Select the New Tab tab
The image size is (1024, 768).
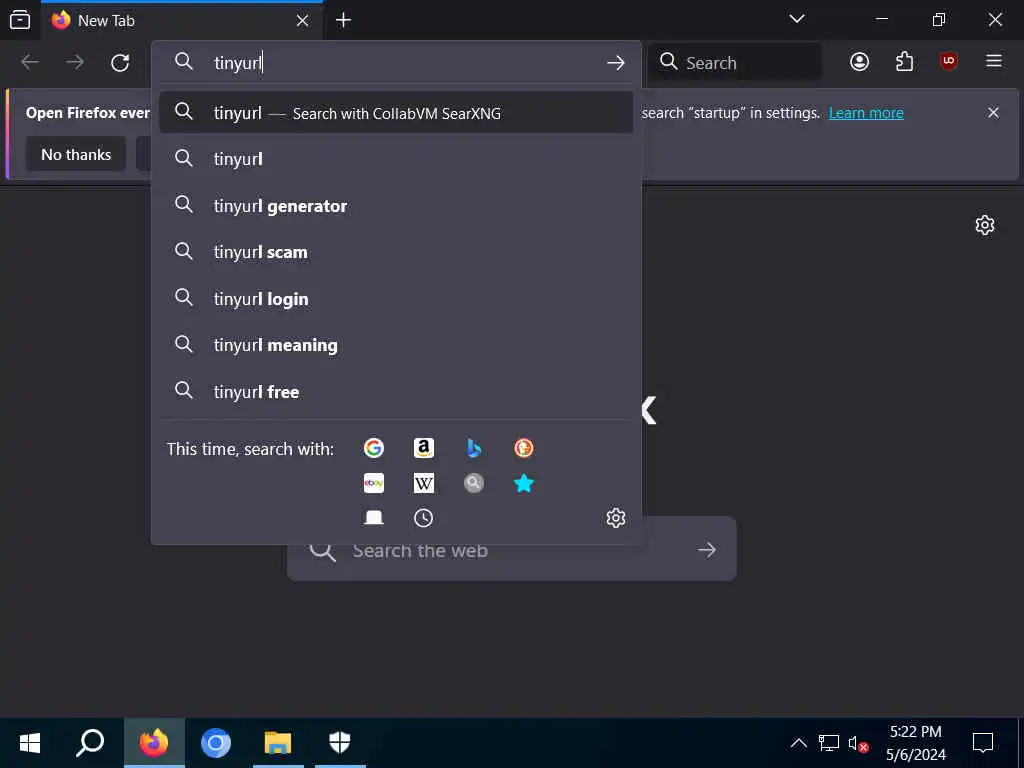pos(182,21)
